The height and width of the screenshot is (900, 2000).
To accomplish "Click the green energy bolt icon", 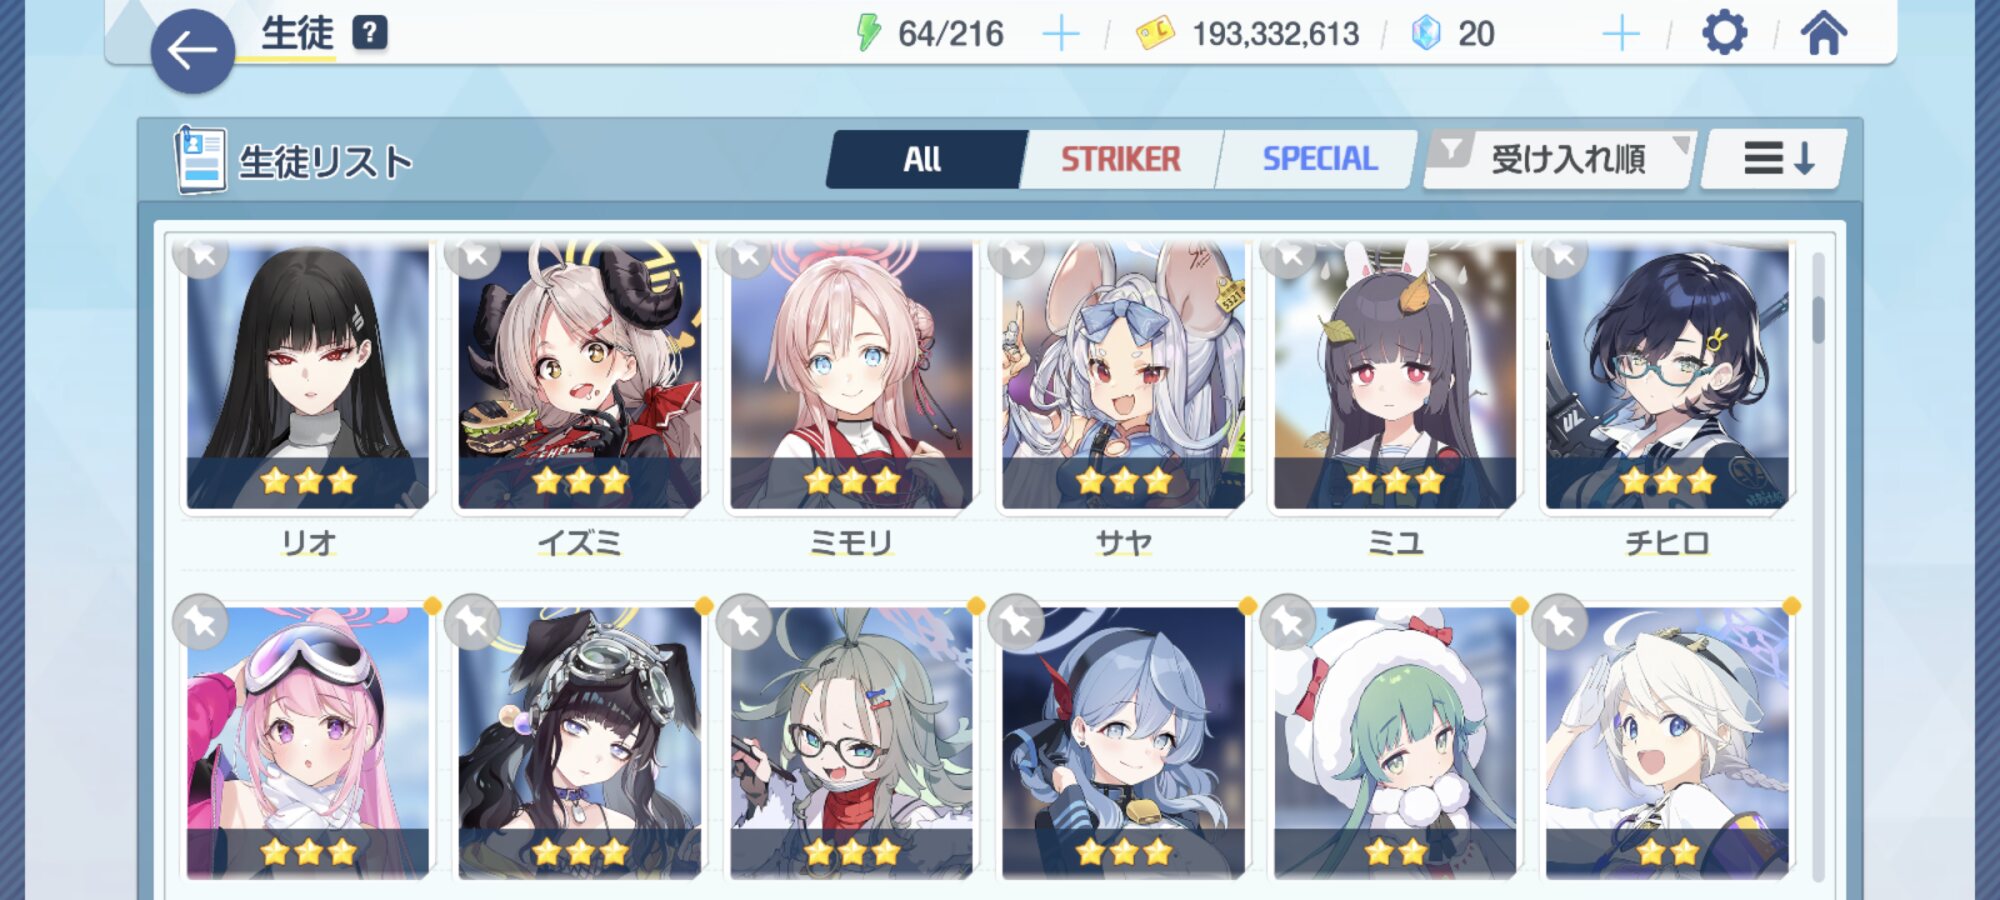I will tap(868, 33).
